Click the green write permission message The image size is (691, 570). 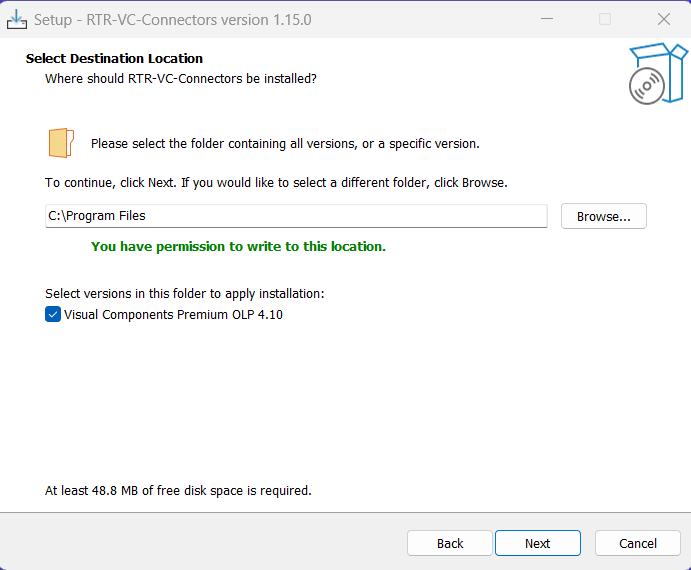[x=238, y=246]
